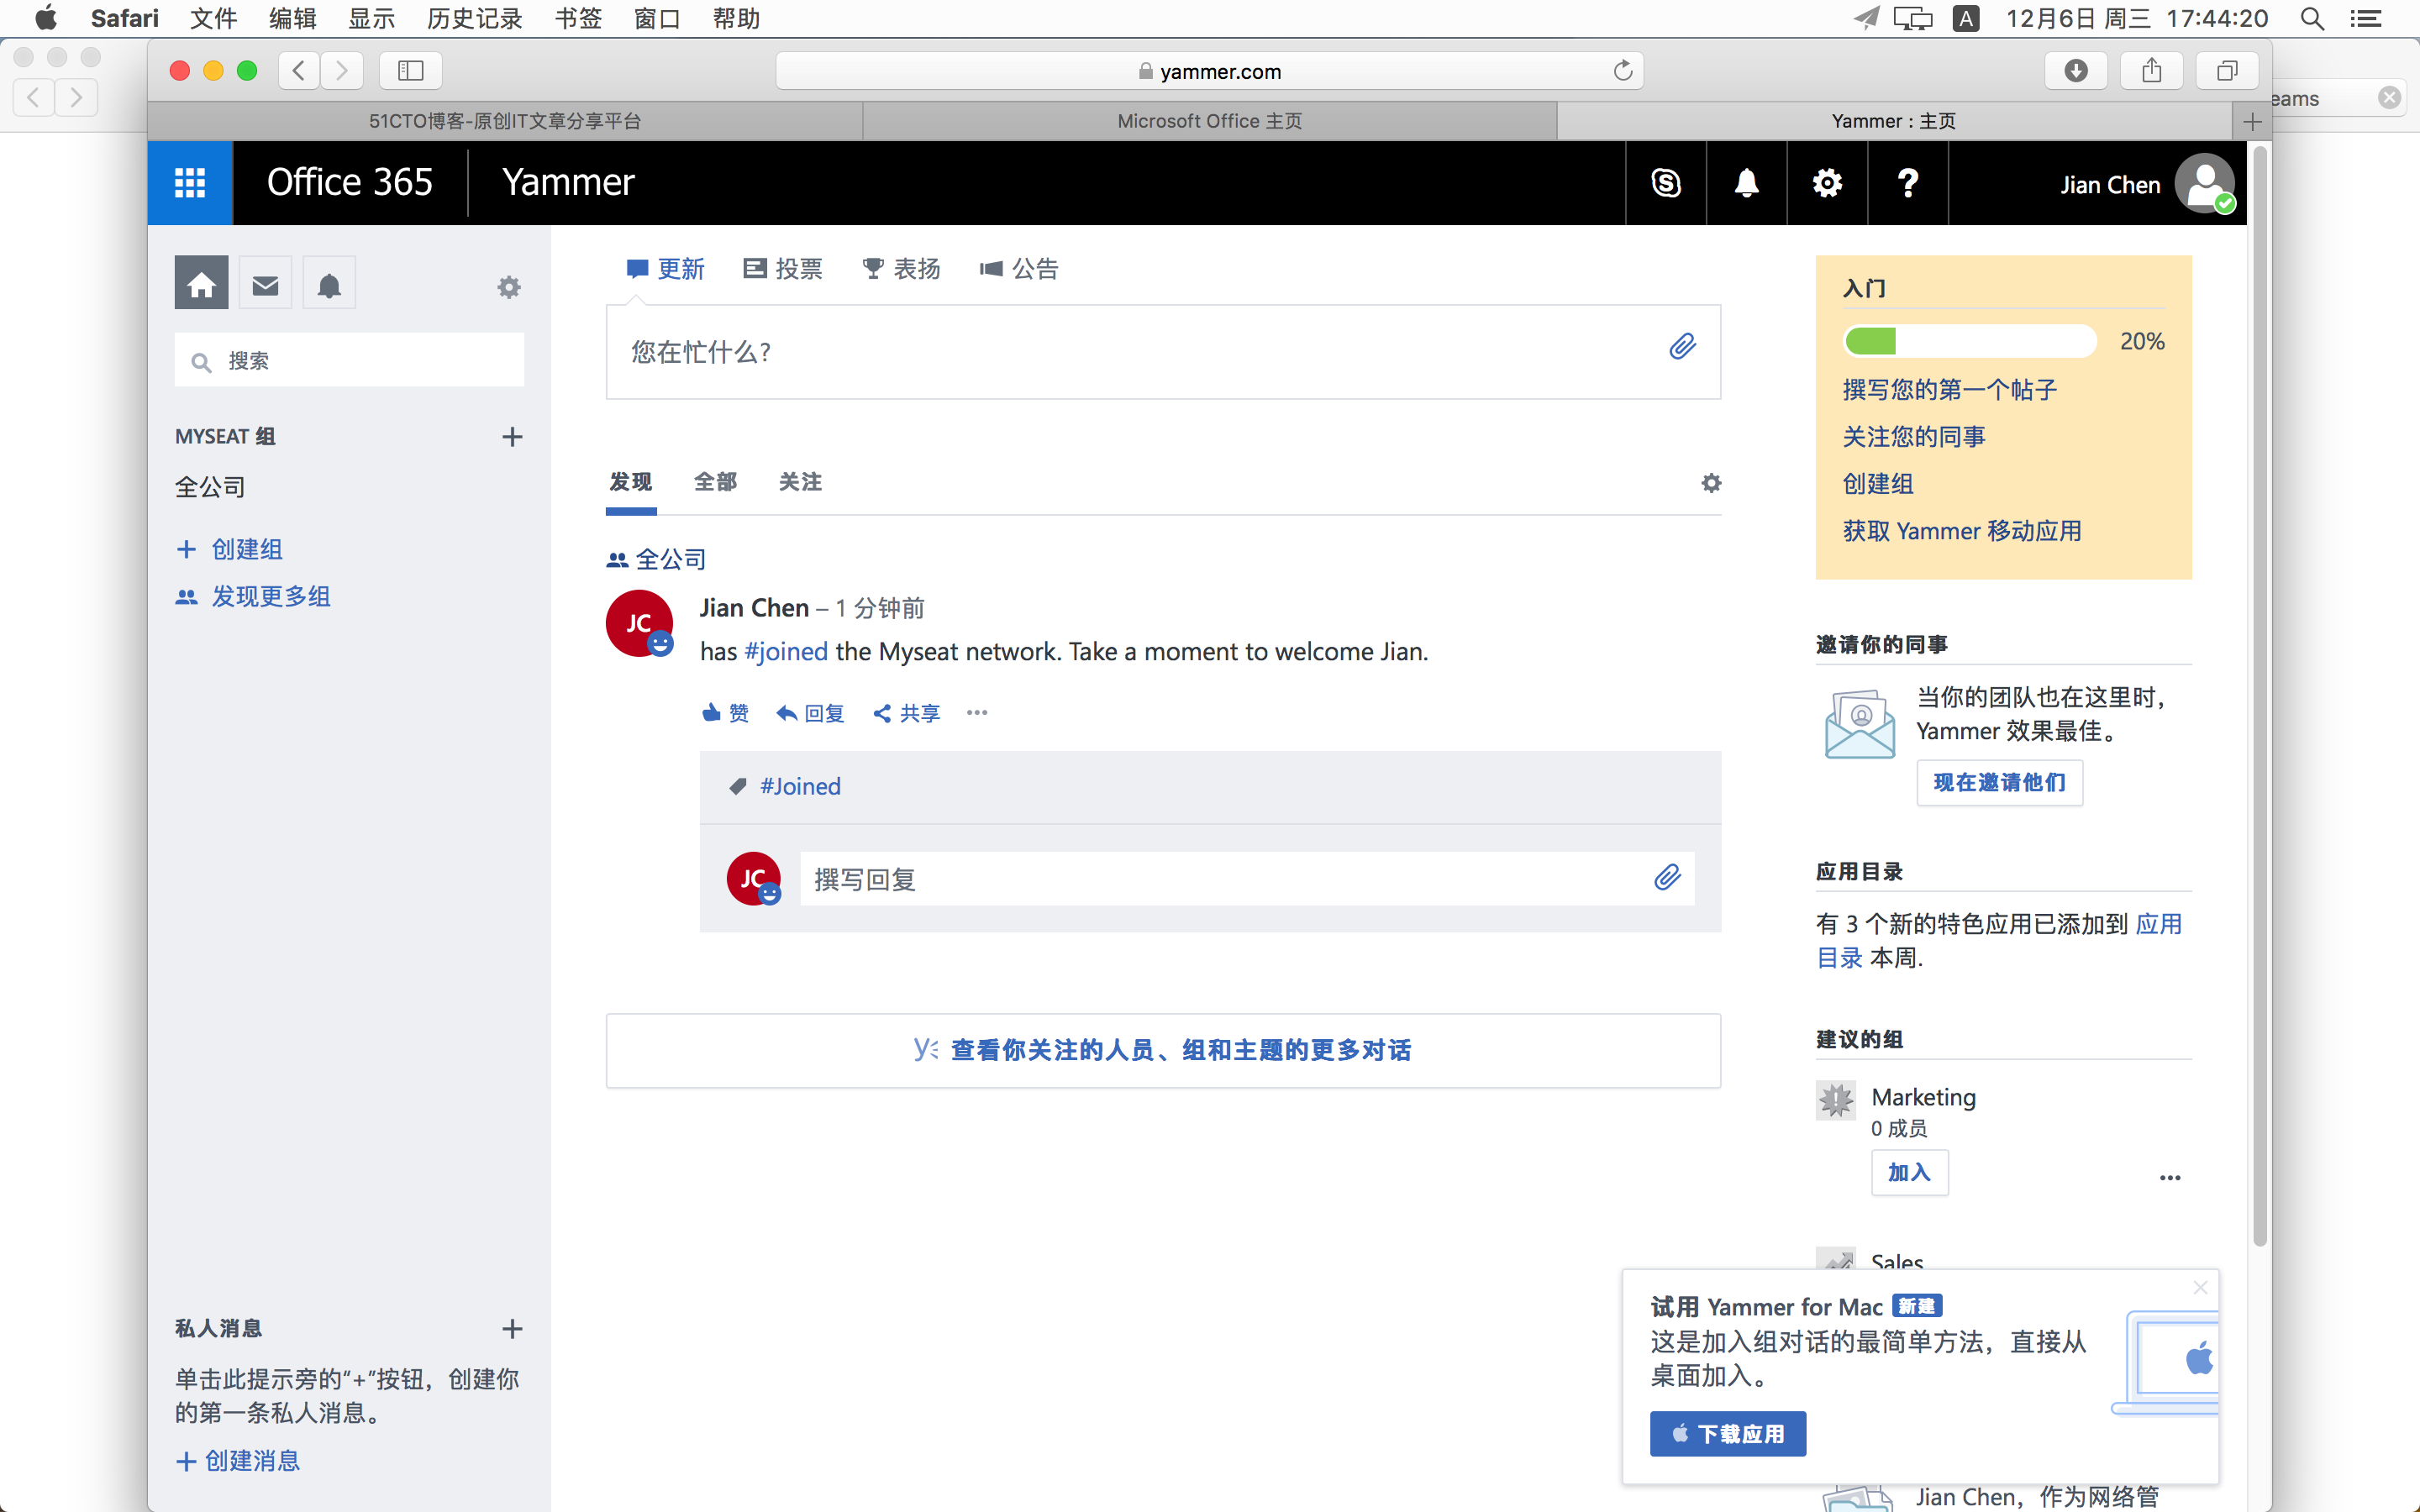The height and width of the screenshot is (1512, 2420).
Task: Open the help question mark icon
Action: (x=1908, y=183)
